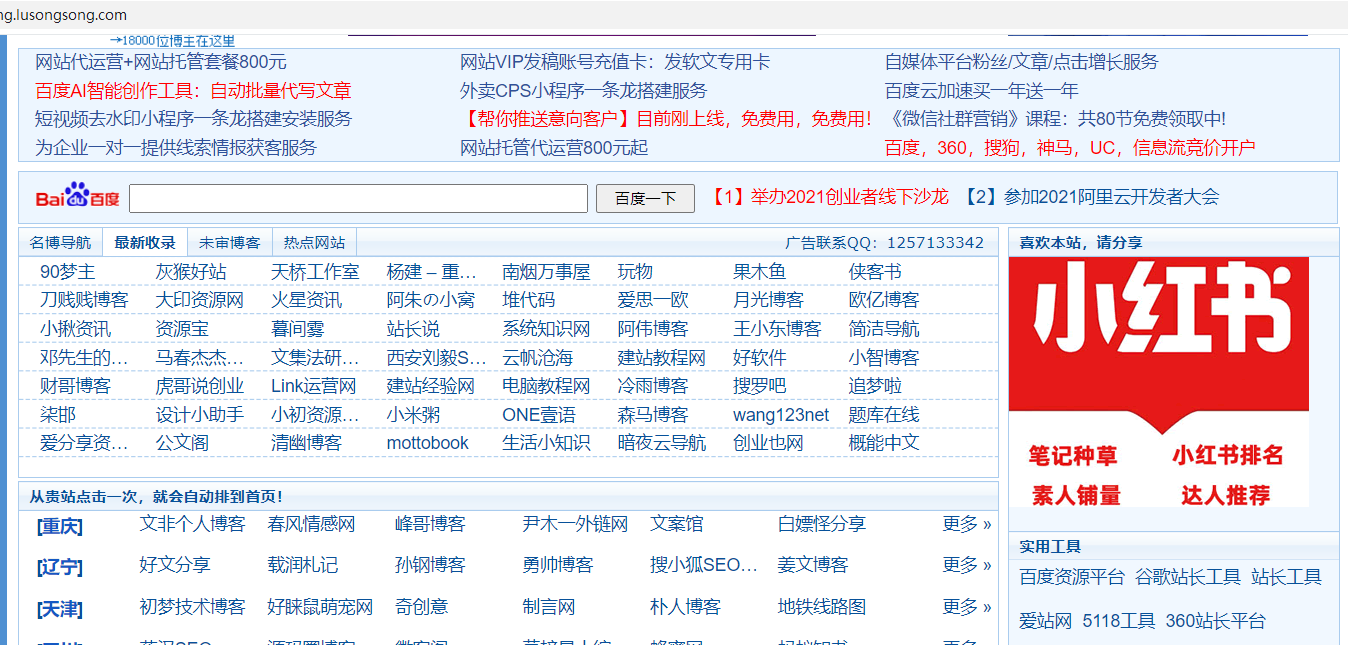Select the 最新收录 tab

click(x=145, y=243)
